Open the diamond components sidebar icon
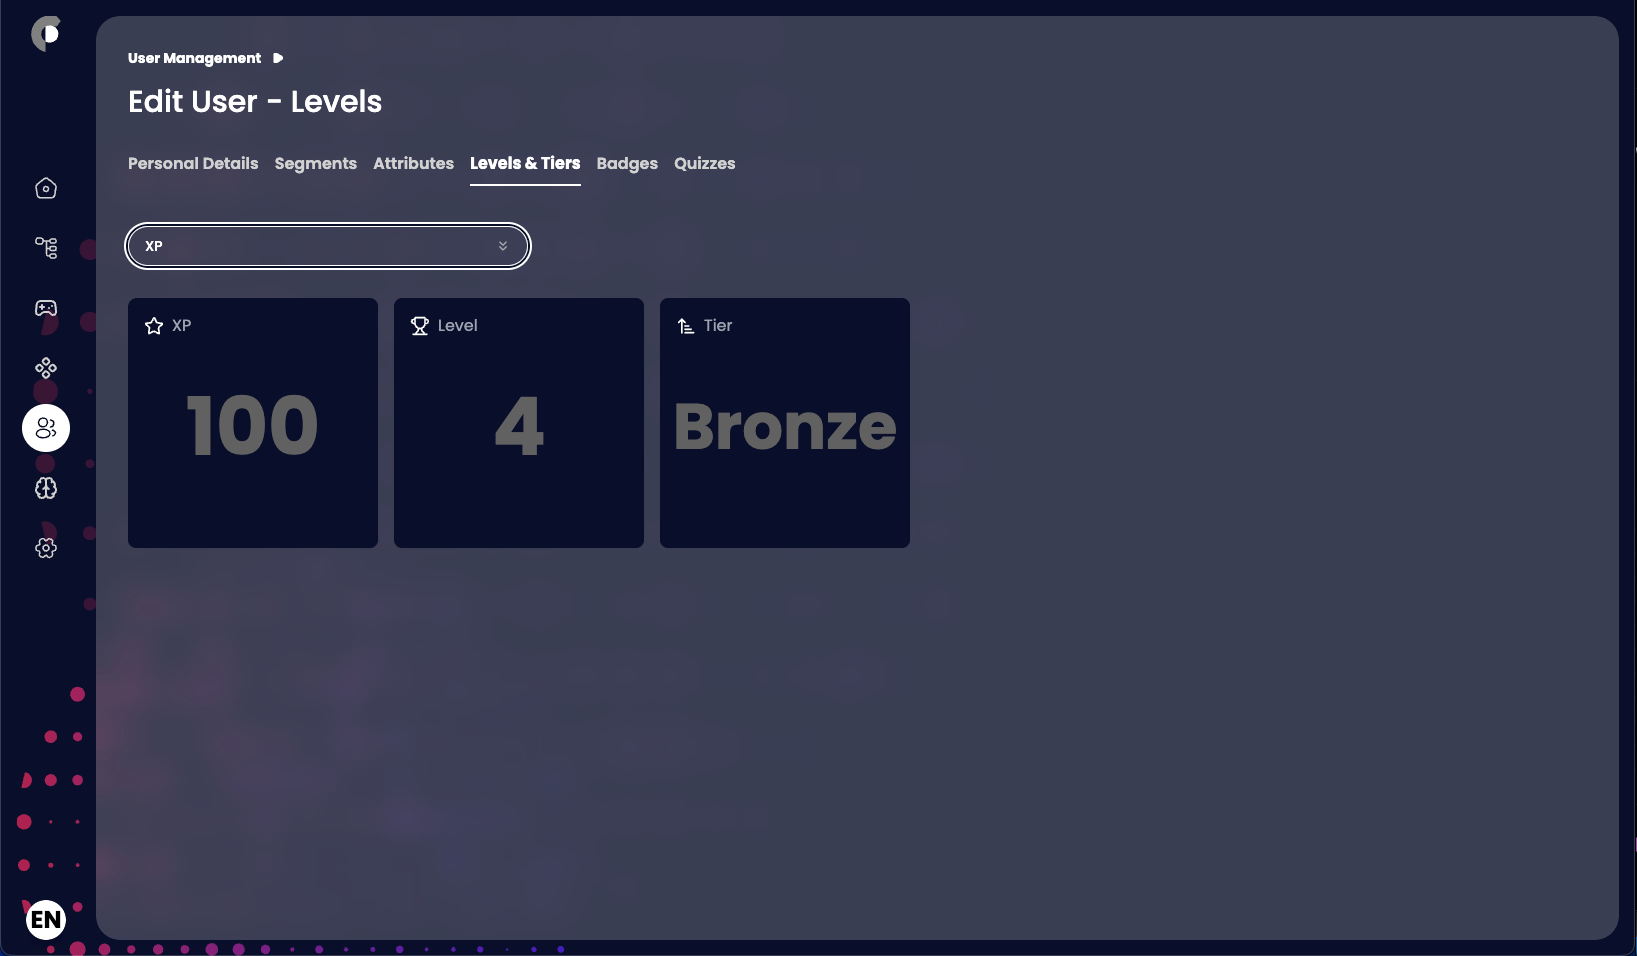1637x956 pixels. pos(46,368)
